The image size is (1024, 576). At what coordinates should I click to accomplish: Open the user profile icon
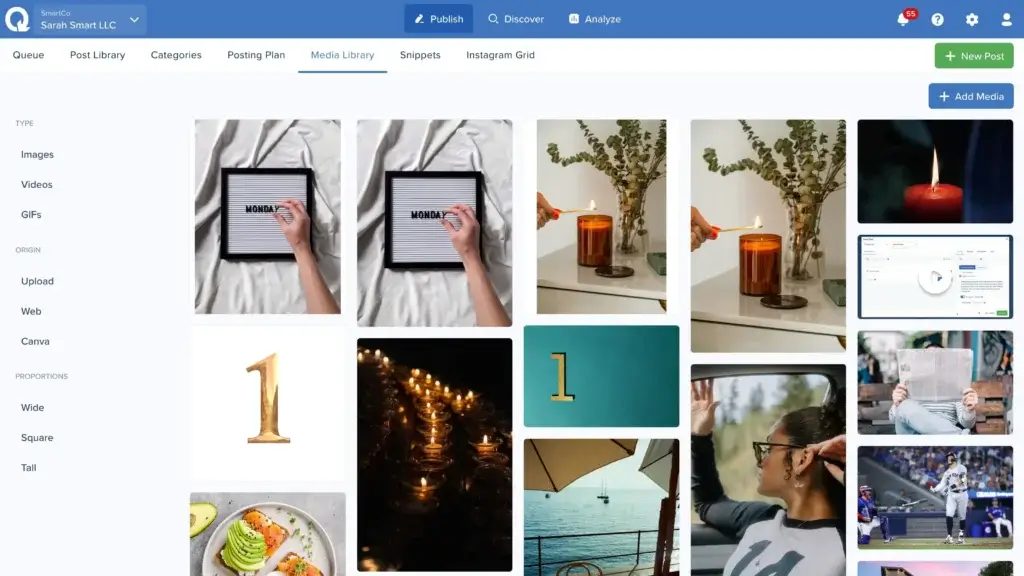1006,20
